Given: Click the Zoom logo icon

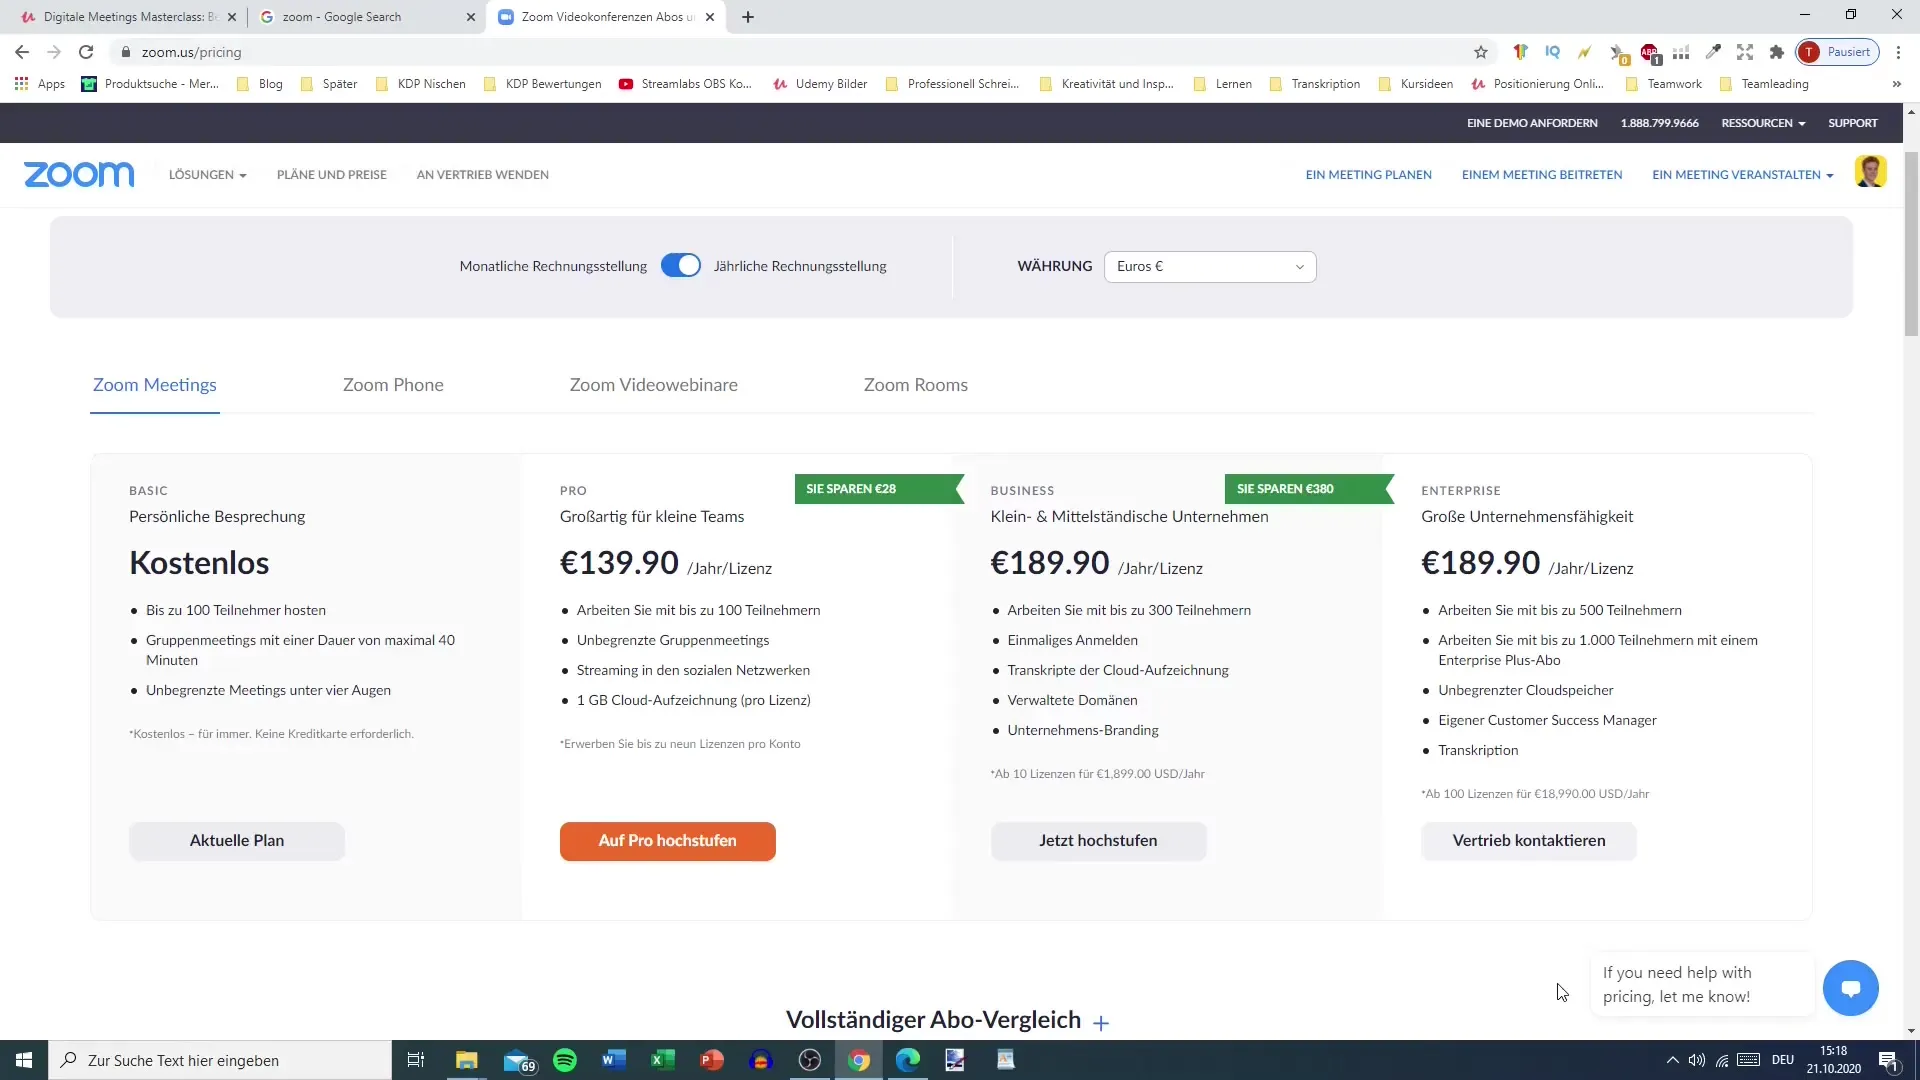Looking at the screenshot, I should click(x=78, y=174).
